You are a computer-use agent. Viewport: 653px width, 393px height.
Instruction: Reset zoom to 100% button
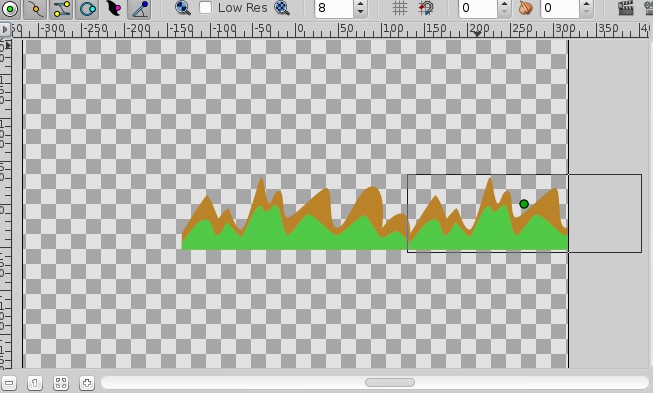(35, 383)
